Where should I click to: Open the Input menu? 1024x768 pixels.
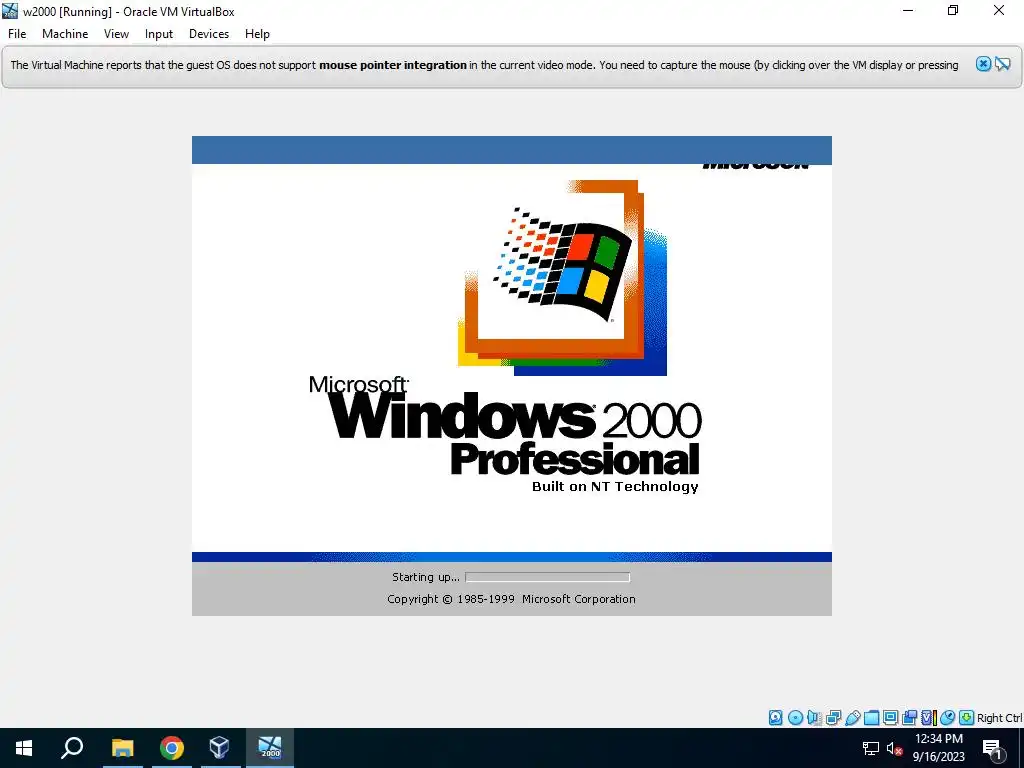tap(159, 34)
